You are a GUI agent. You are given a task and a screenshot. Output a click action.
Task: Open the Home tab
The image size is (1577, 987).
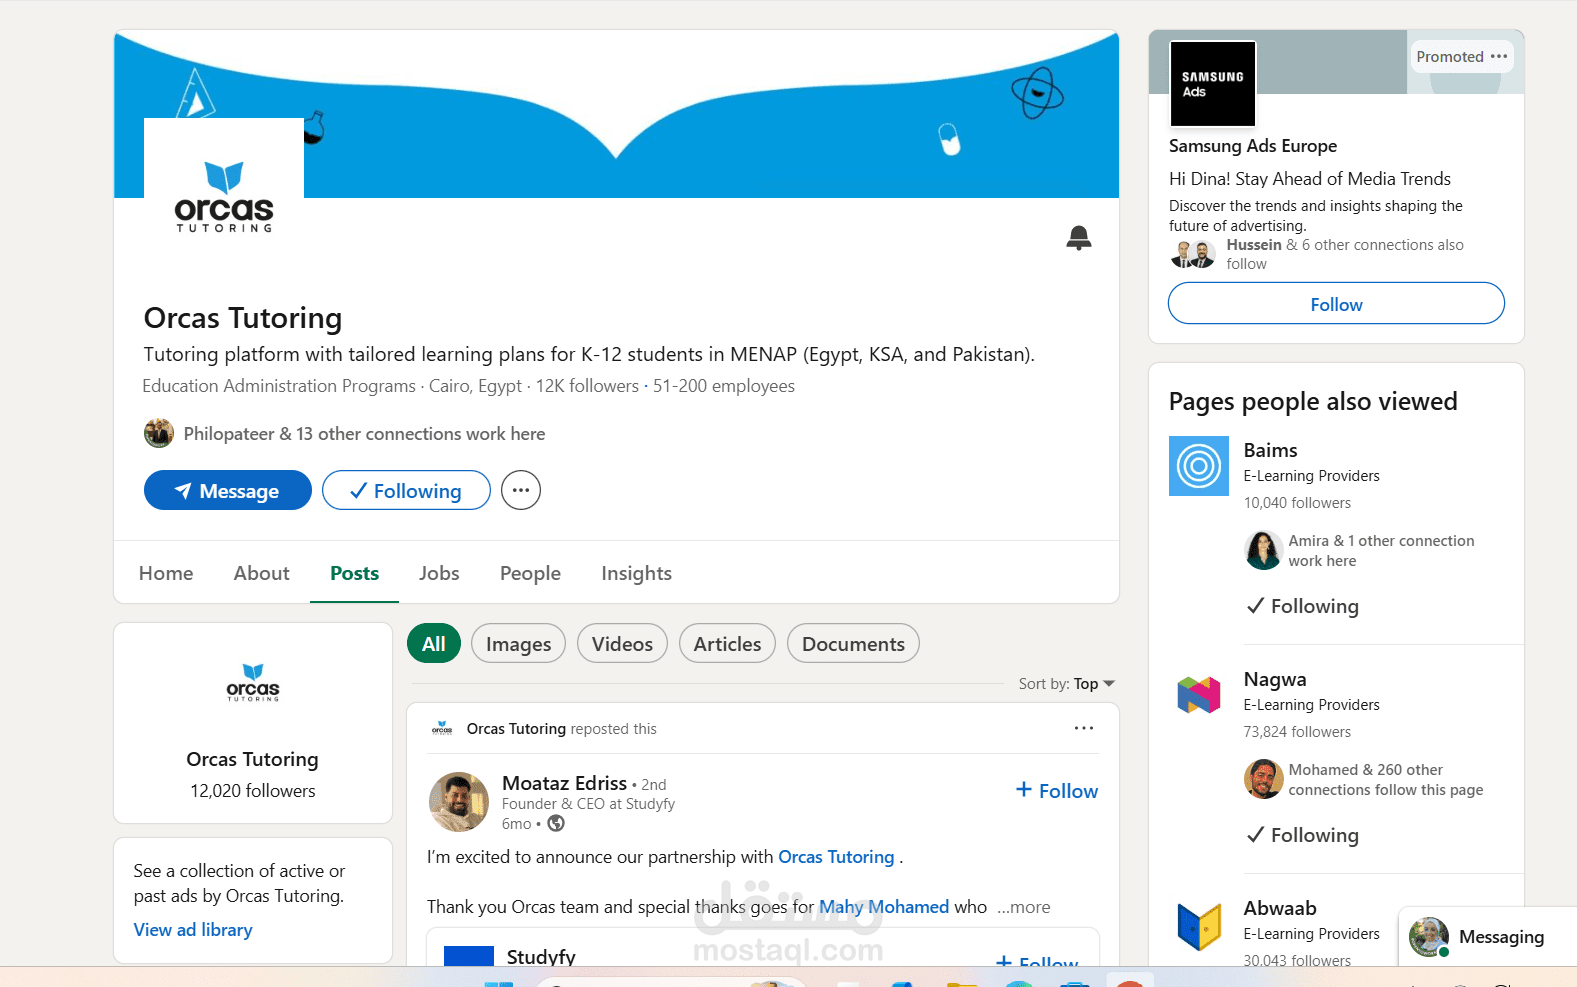click(166, 573)
